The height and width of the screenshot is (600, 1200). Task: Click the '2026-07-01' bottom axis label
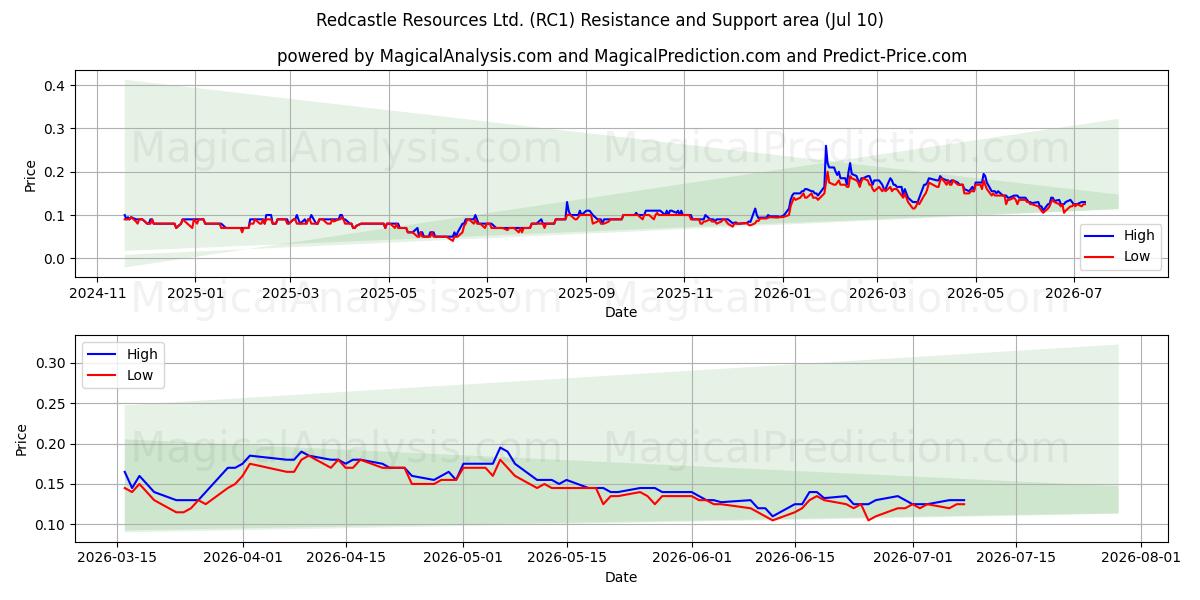[914, 560]
